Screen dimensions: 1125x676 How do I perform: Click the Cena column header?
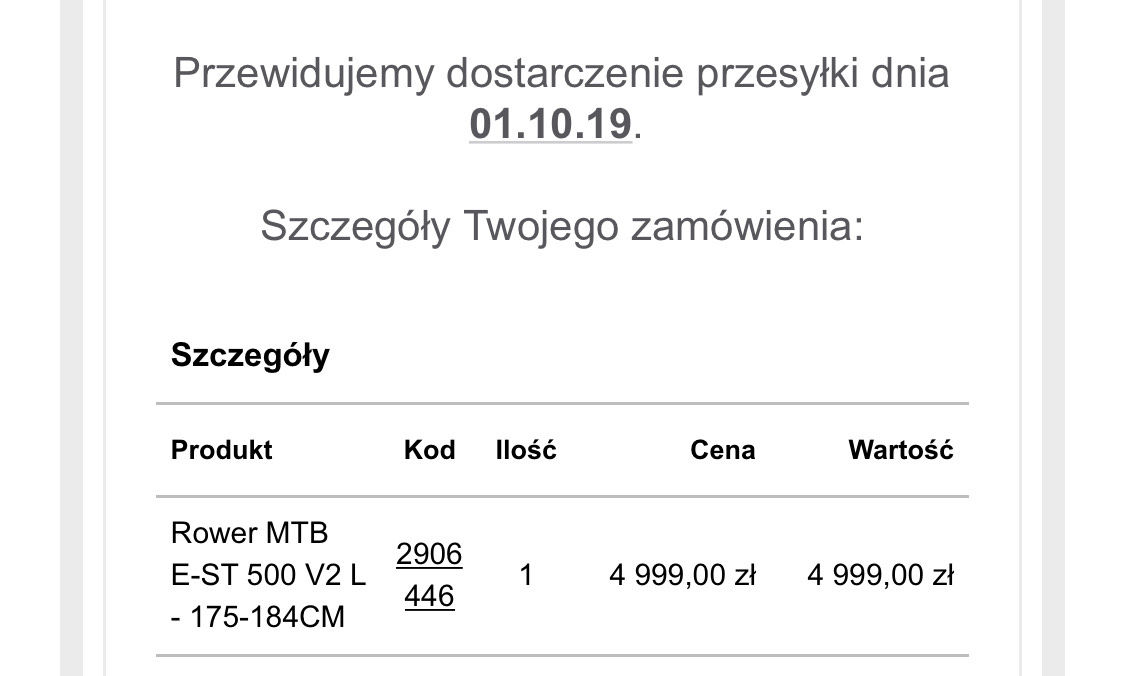[722, 450]
